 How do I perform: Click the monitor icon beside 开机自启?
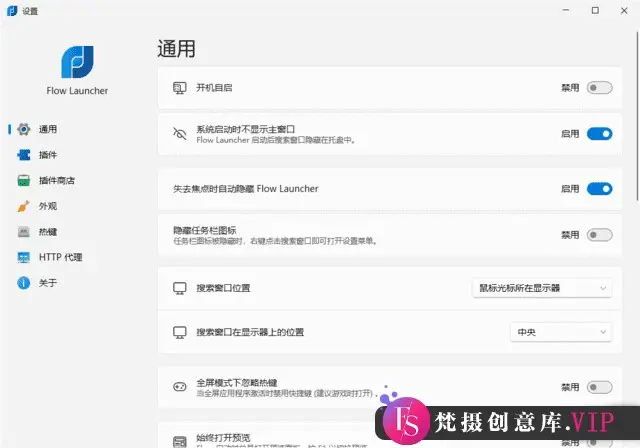click(180, 88)
